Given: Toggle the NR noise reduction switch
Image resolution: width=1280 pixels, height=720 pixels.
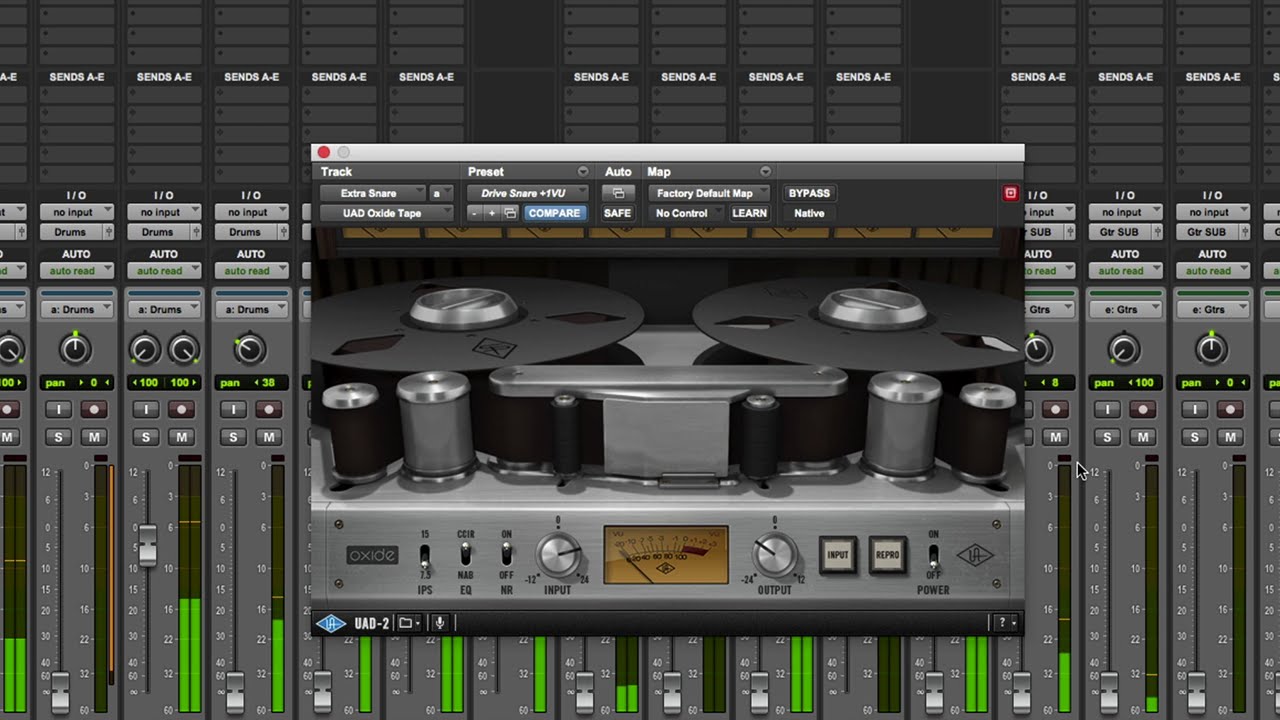Looking at the screenshot, I should coord(506,555).
